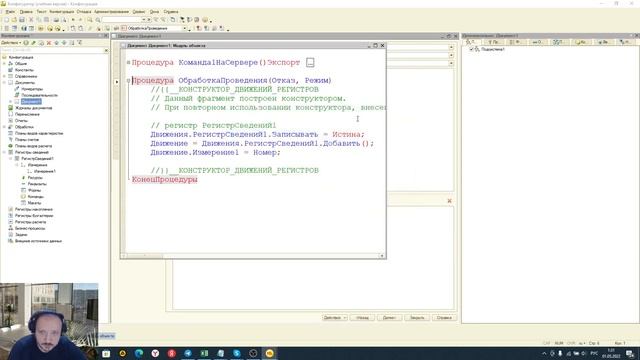
Task: Open the ОбработкаПроведения procedure dropdown
Action: coord(184,29)
